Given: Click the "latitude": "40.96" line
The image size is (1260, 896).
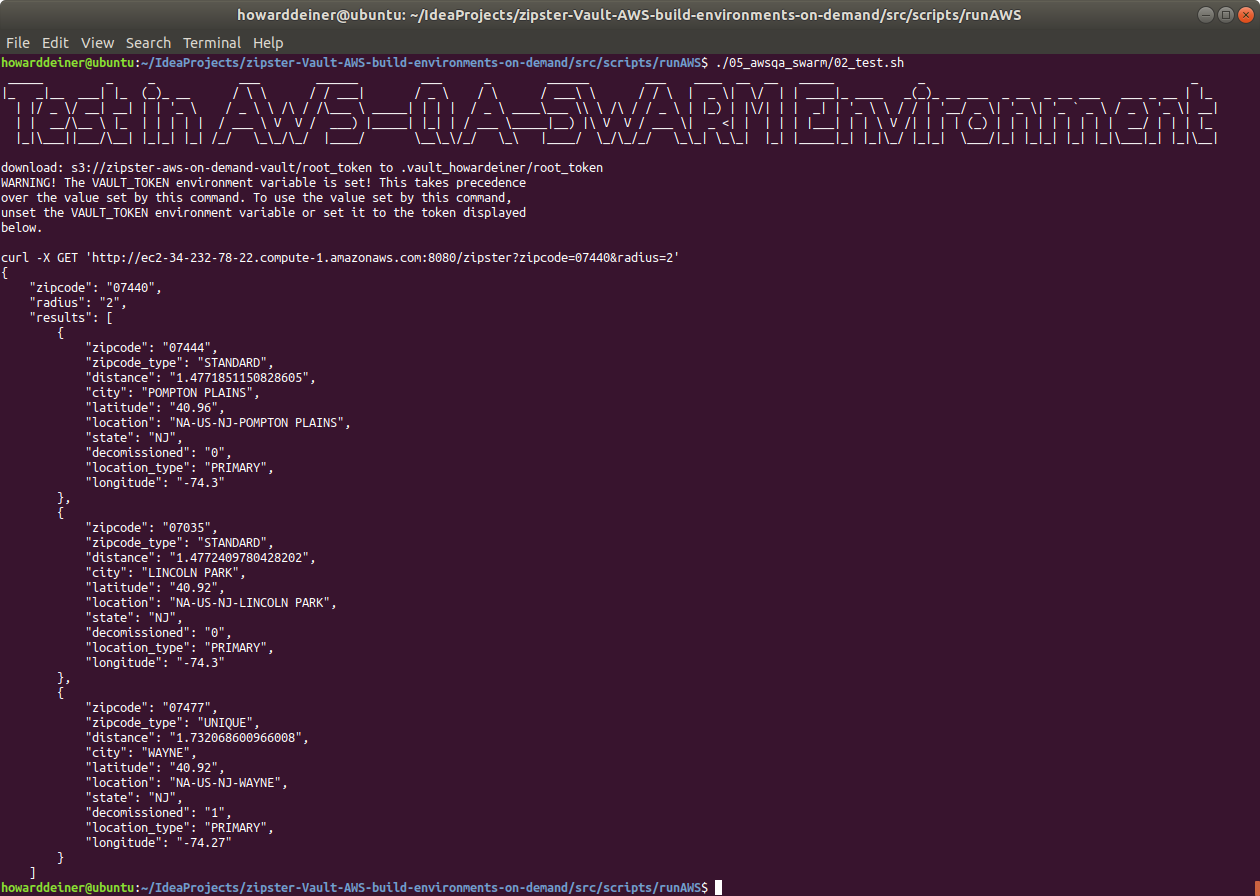Looking at the screenshot, I should [155, 408].
